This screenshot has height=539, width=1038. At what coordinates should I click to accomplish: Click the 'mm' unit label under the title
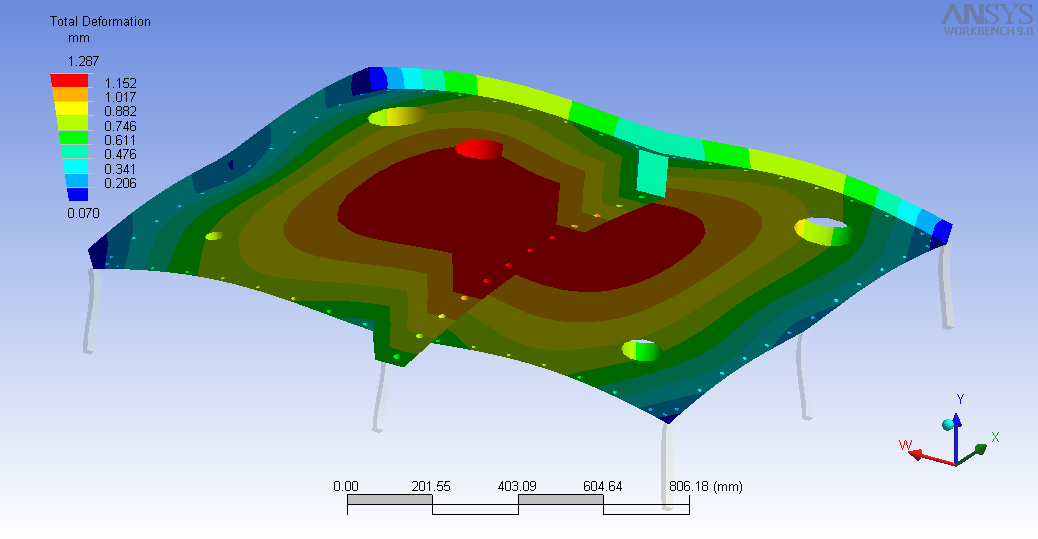[78, 38]
